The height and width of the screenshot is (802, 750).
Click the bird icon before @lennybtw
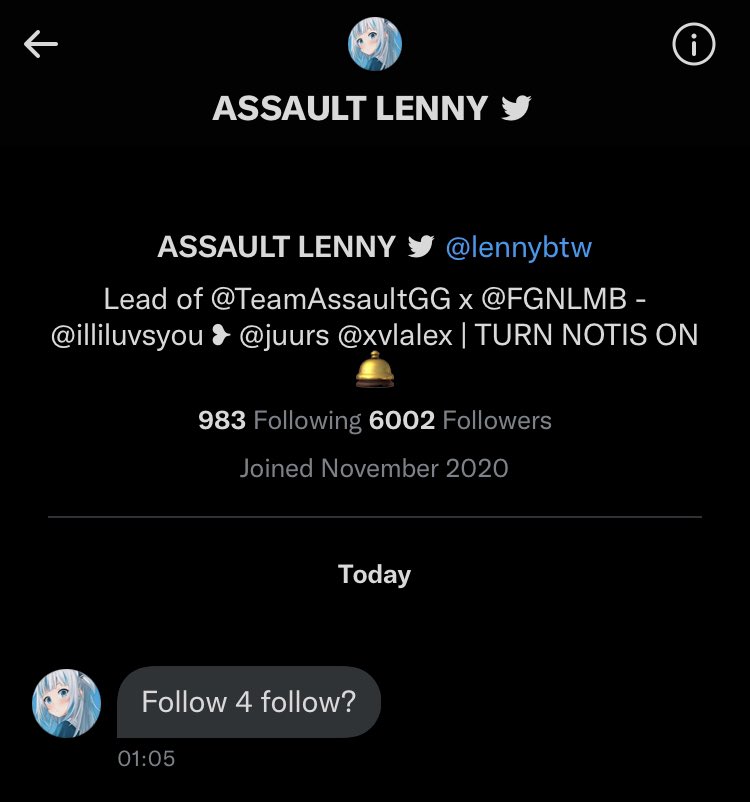coord(420,246)
